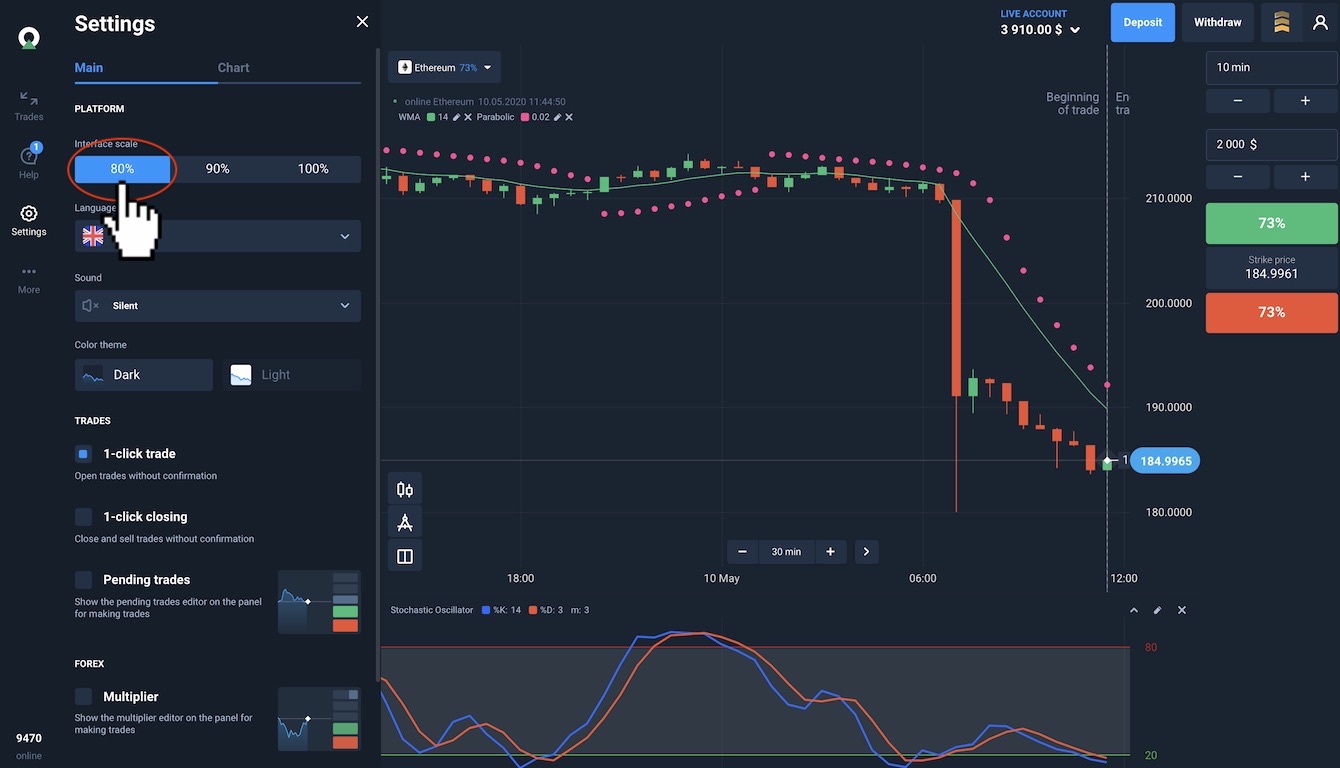Disable the 1-click trade checkbox

pyautogui.click(x=84, y=454)
